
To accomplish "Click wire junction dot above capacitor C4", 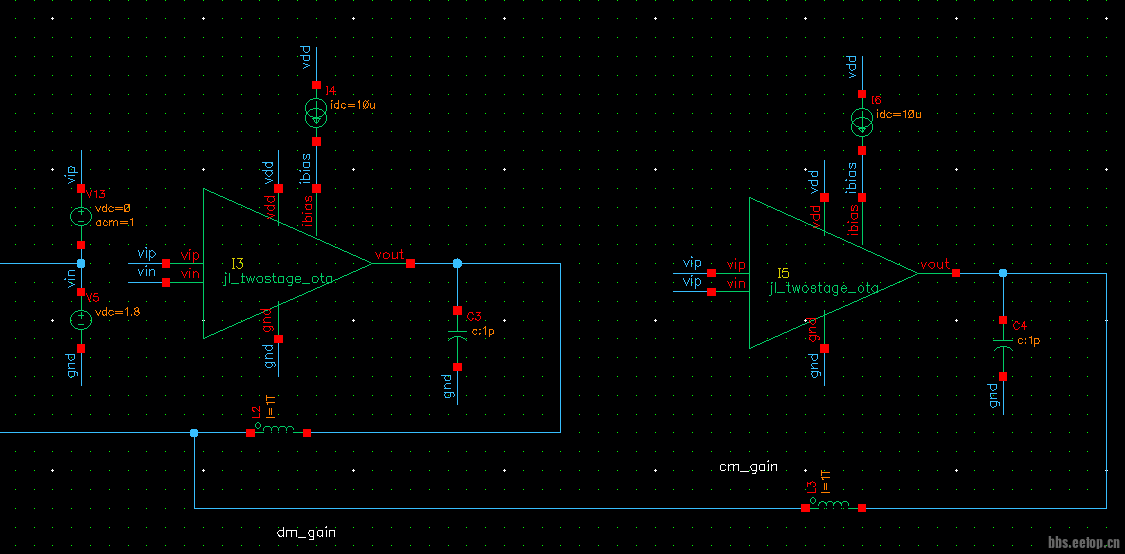I will pyautogui.click(x=1002, y=273).
